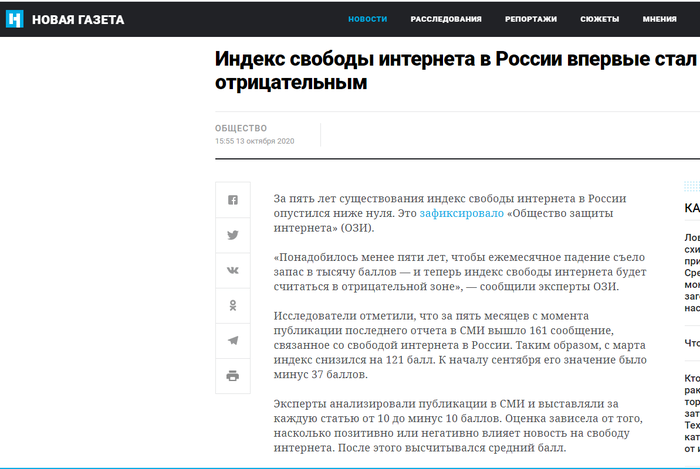Open the МНЕНИЯ menu section

[x=659, y=19]
